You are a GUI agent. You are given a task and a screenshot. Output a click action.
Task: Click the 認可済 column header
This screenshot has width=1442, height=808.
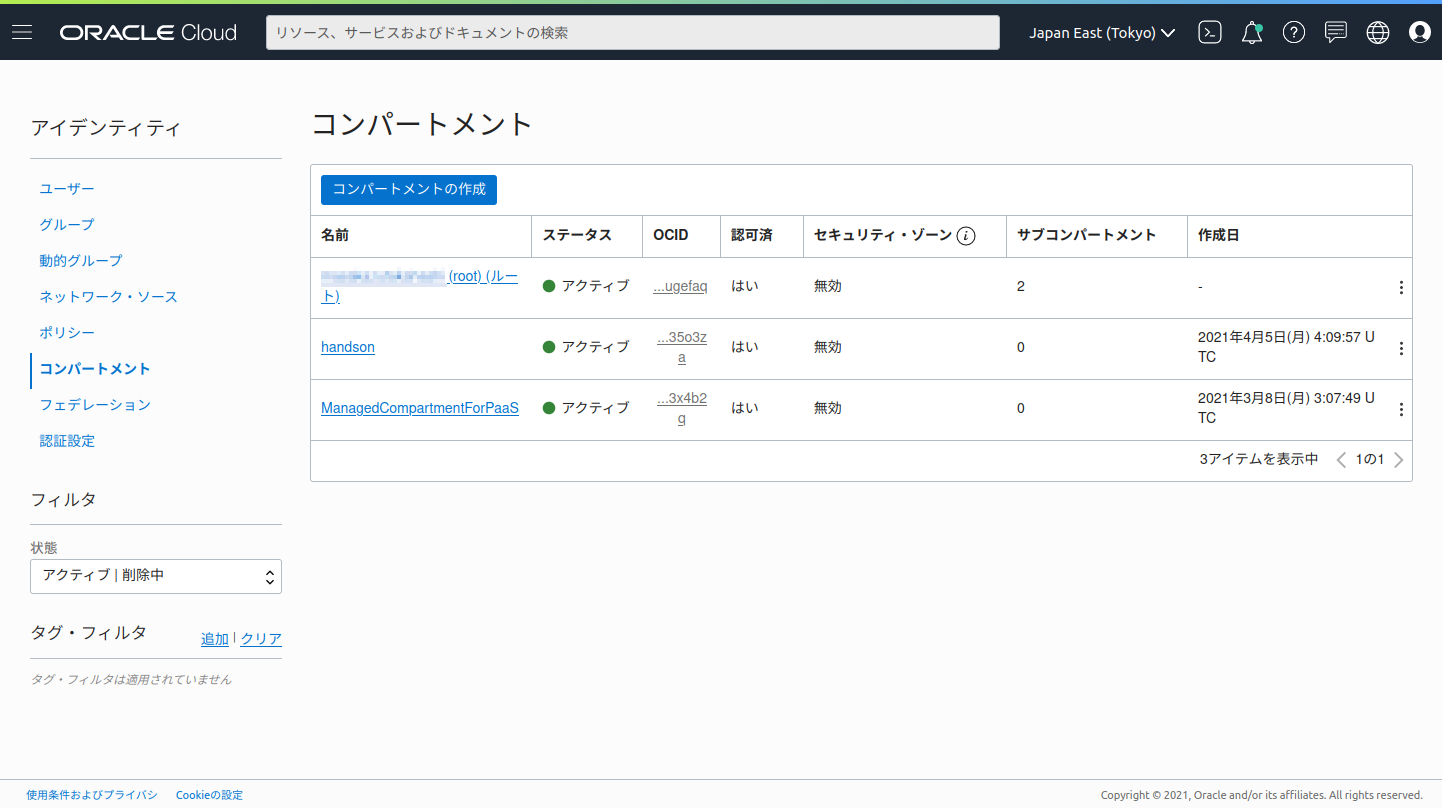pos(752,235)
